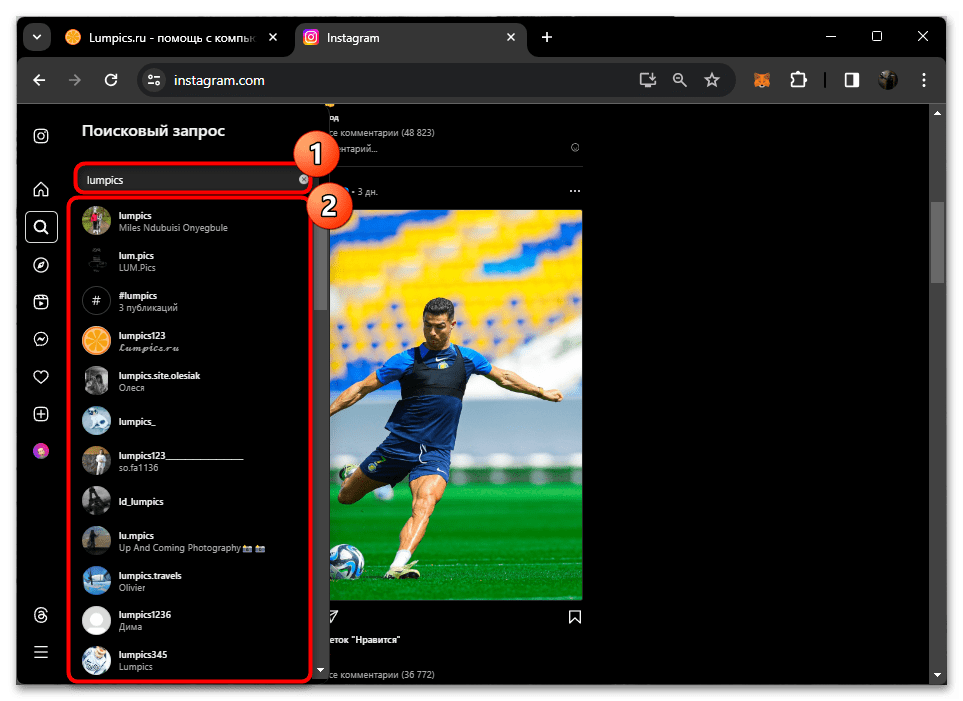This screenshot has height=701, width=963.
Task: Open a new browser tab
Action: (547, 37)
